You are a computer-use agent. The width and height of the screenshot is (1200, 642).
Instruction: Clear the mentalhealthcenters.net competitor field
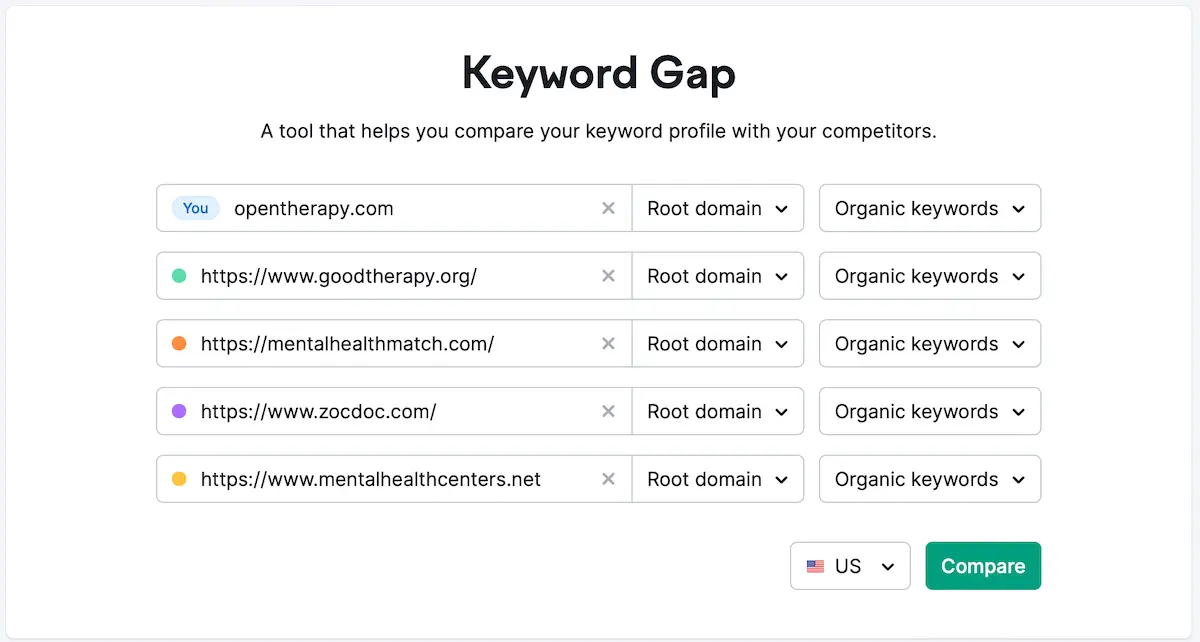608,479
